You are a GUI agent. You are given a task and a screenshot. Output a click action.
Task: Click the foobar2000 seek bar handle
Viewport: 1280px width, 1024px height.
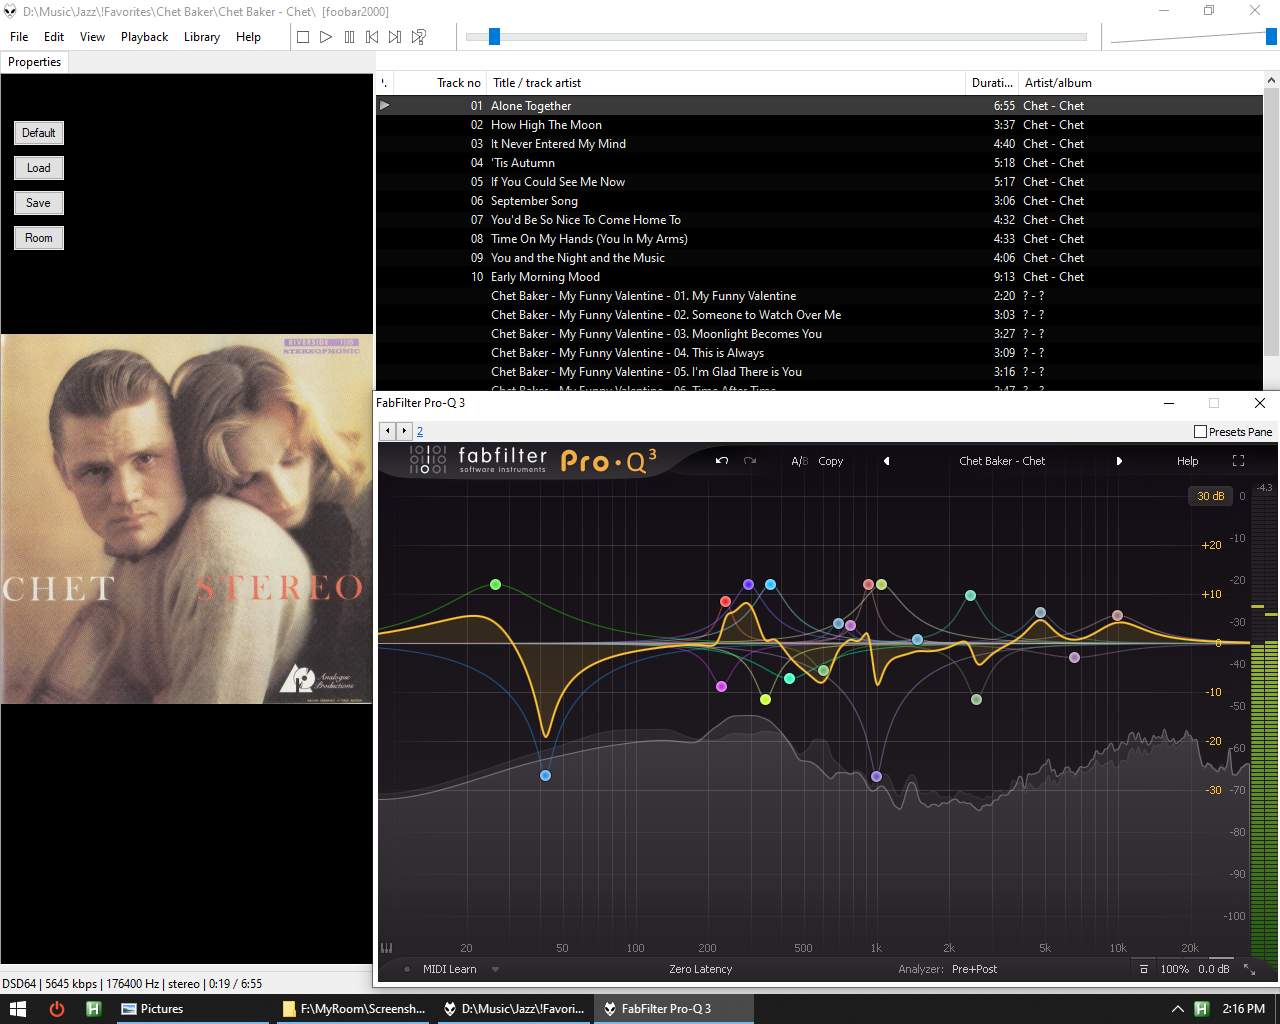pyautogui.click(x=494, y=37)
